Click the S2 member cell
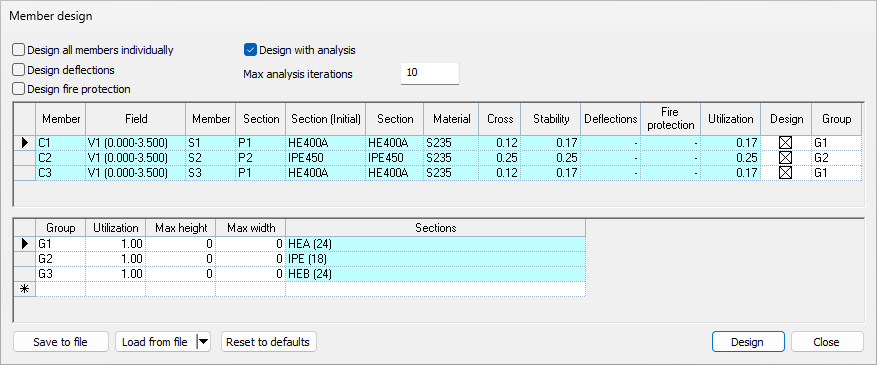 211,158
